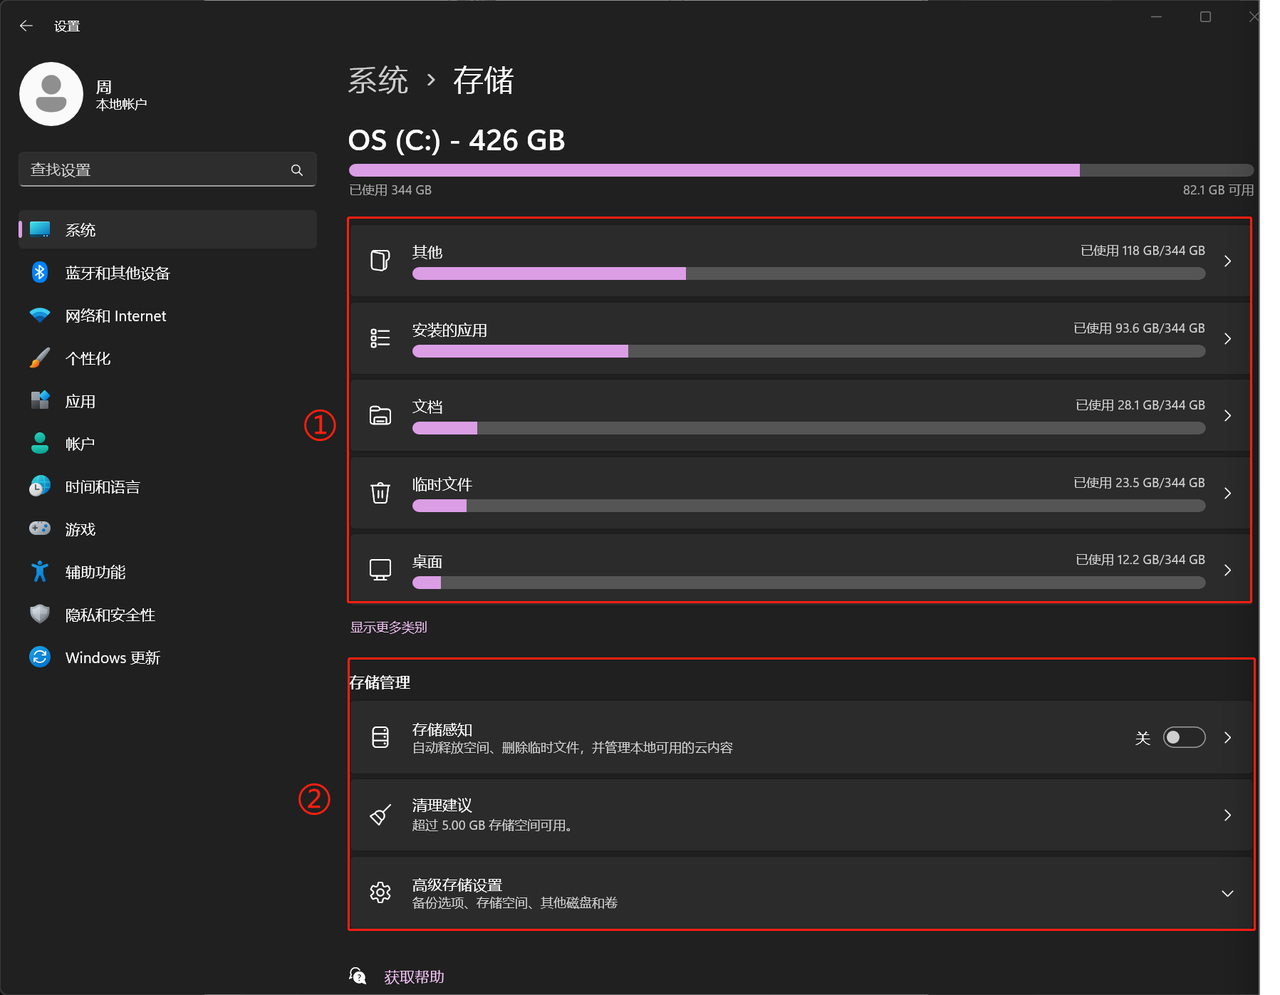The height and width of the screenshot is (995, 1280).
Task: Click the 周 本地帐户 profile name
Action: point(121,95)
